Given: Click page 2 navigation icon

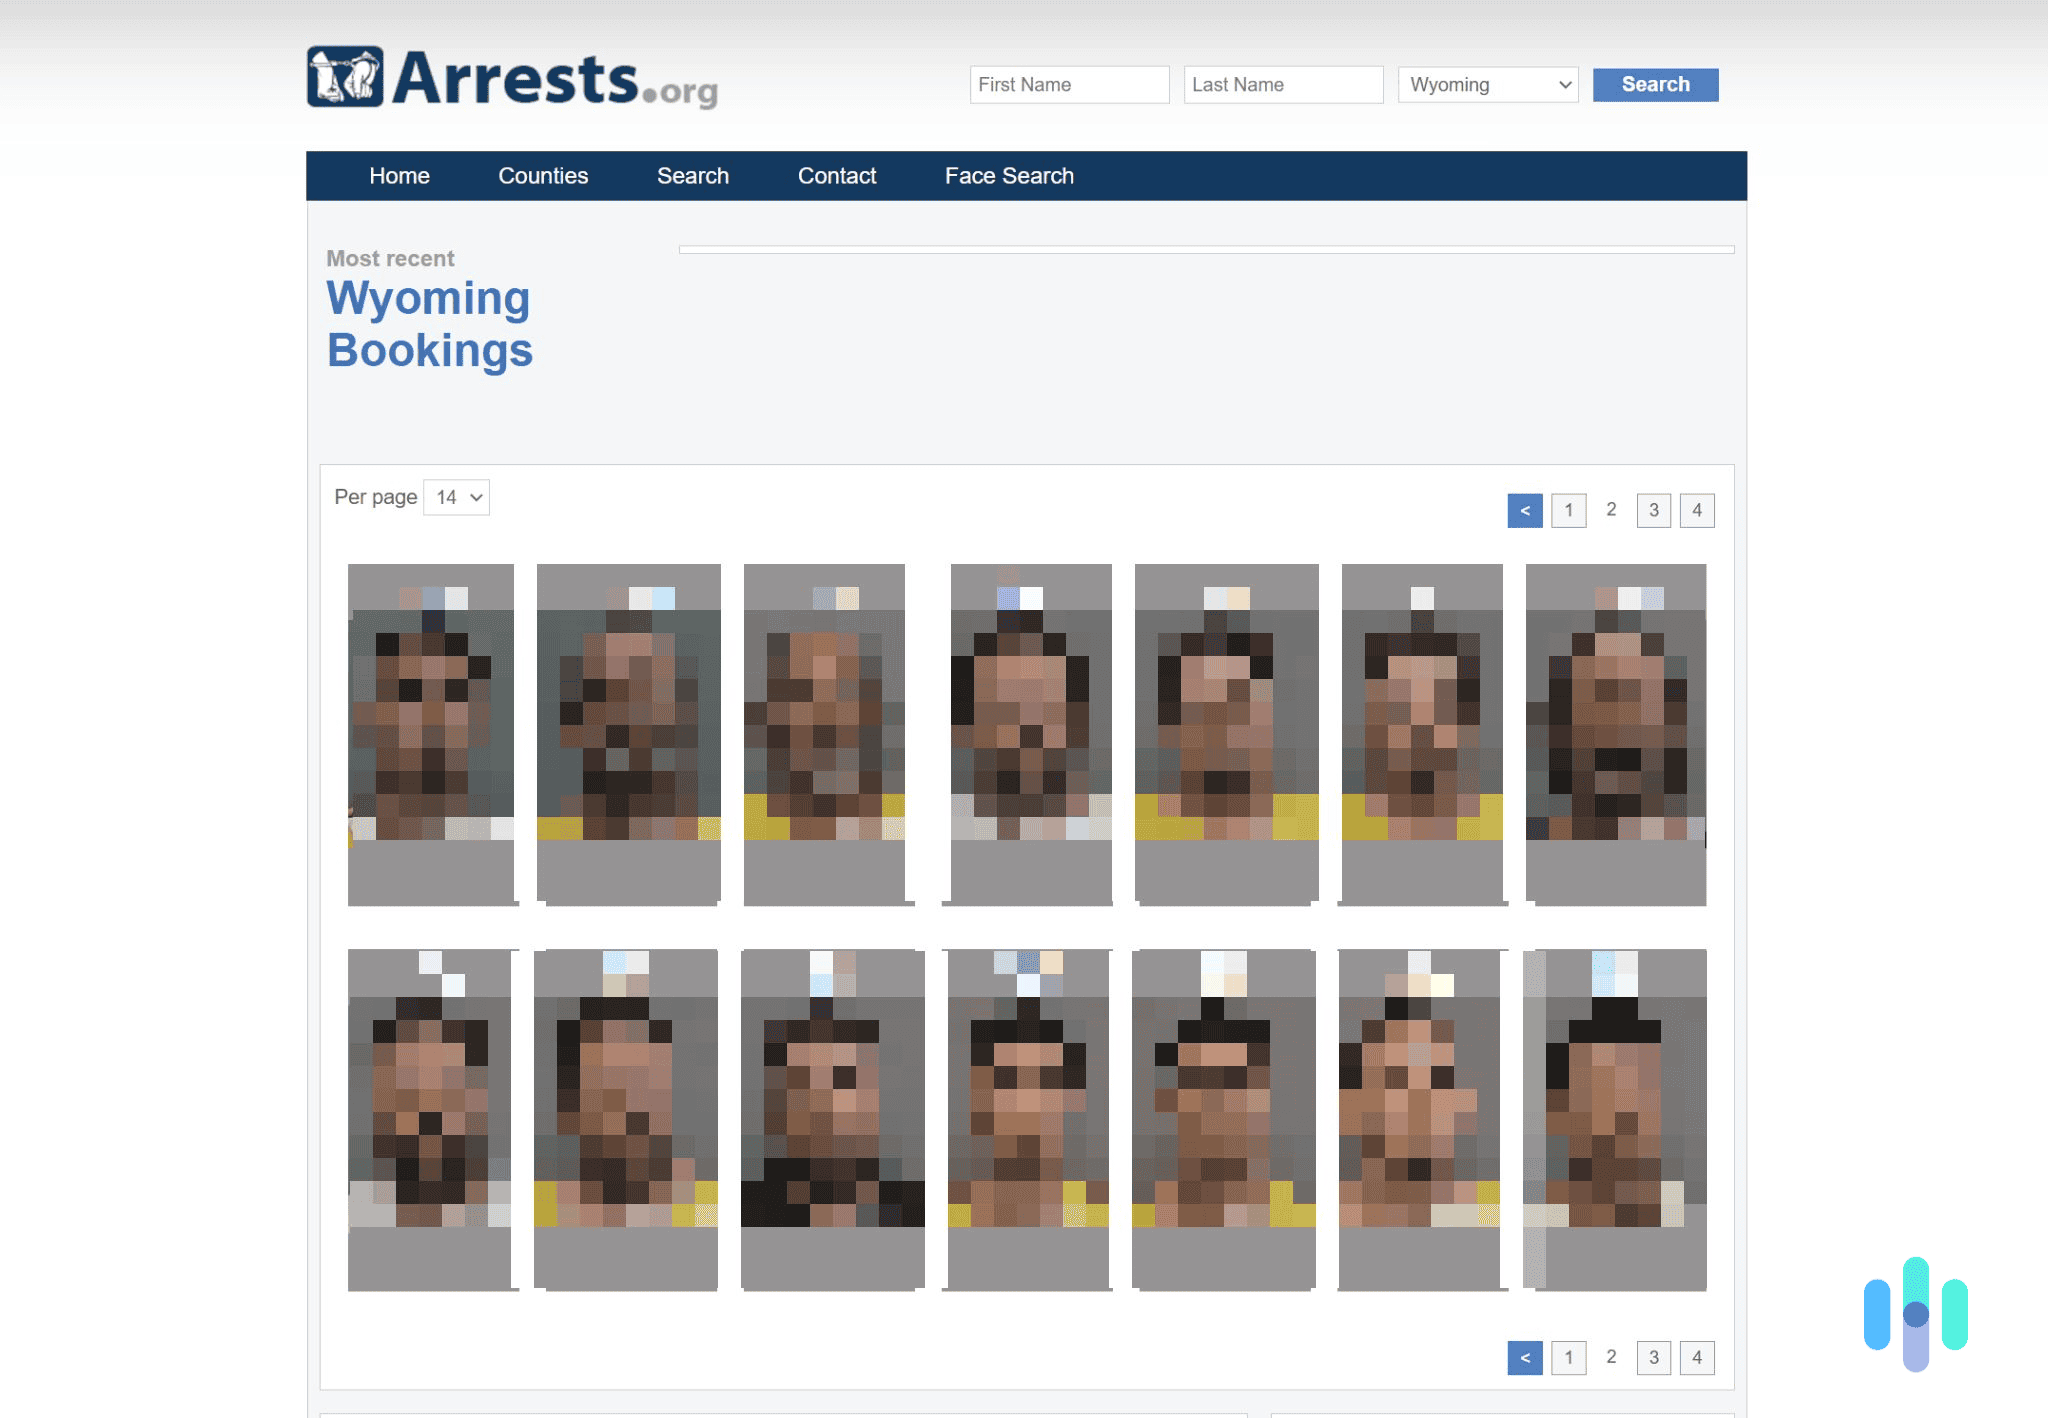Looking at the screenshot, I should pos(1611,509).
